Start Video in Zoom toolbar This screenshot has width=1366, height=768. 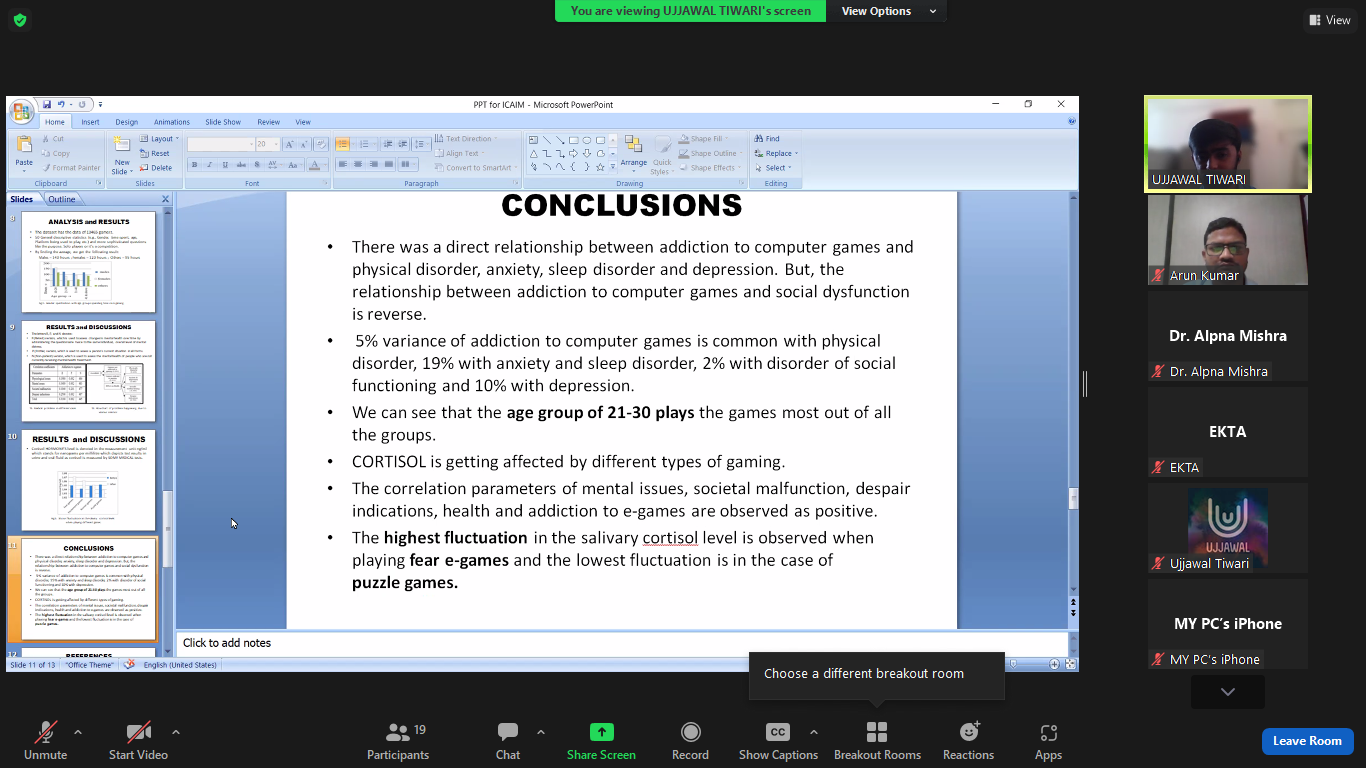coord(138,732)
